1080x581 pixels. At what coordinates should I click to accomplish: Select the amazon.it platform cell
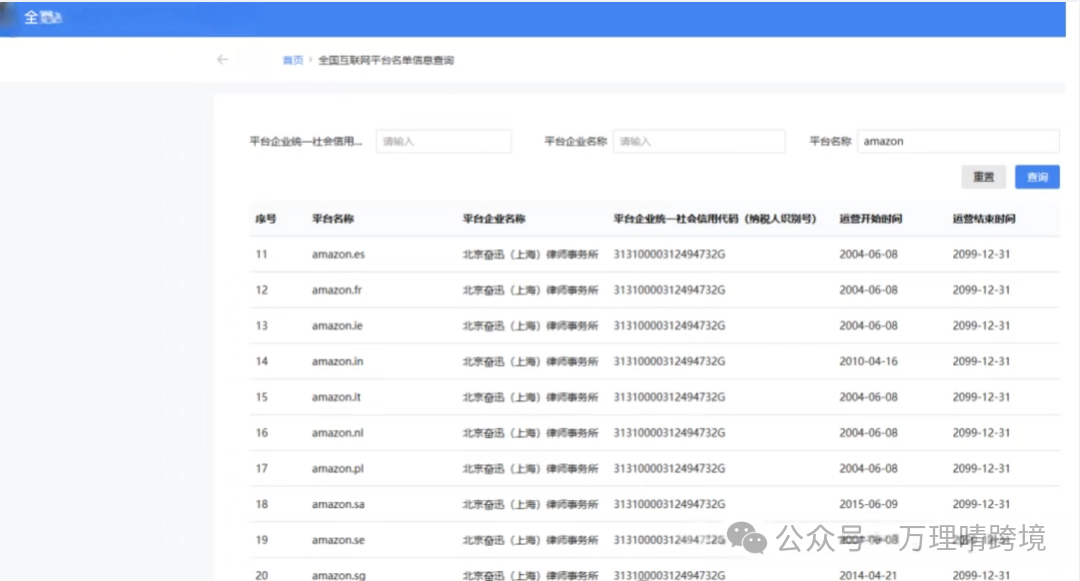336,397
